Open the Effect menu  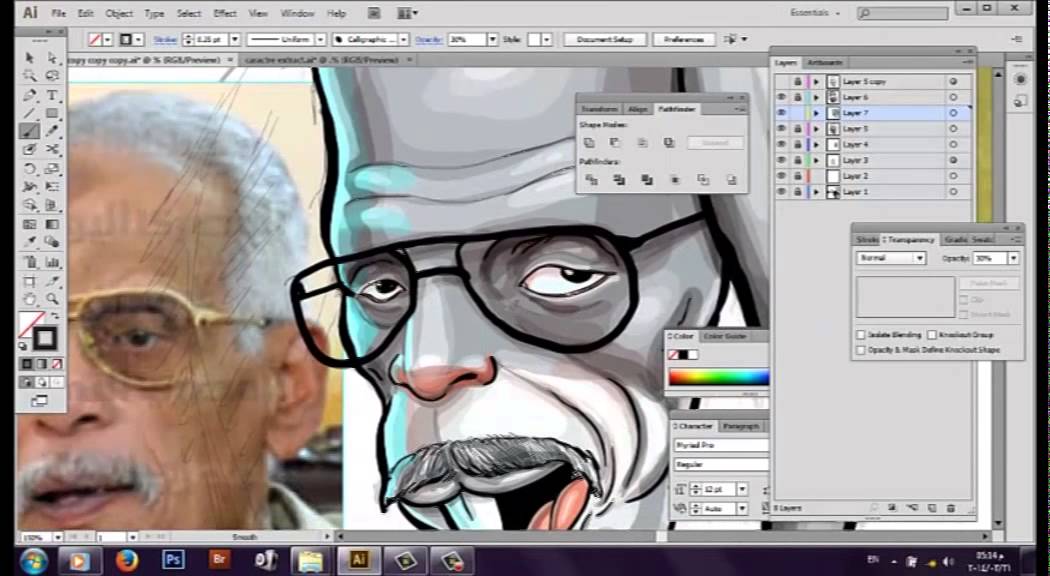pyautogui.click(x=226, y=13)
